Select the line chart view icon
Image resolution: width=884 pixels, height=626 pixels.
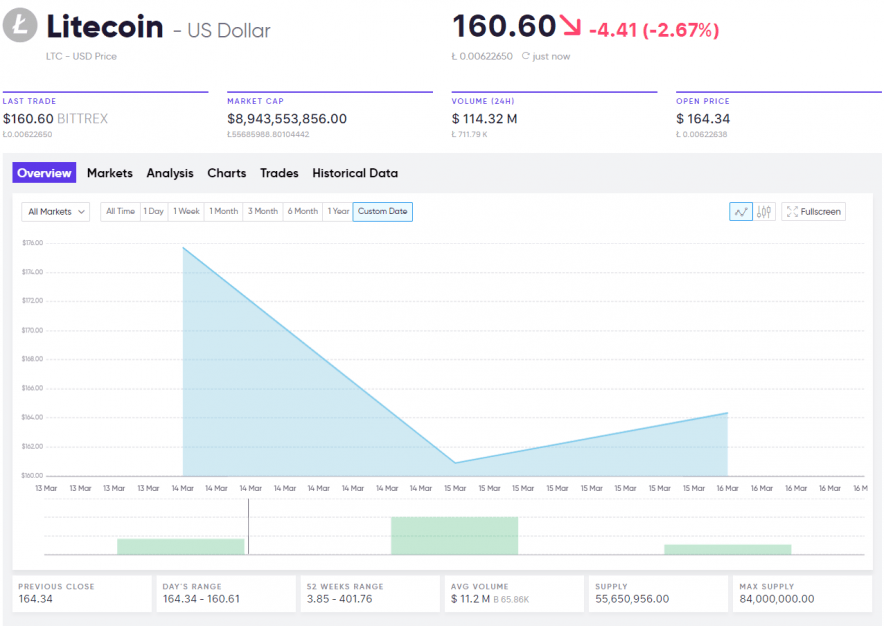[x=741, y=211]
